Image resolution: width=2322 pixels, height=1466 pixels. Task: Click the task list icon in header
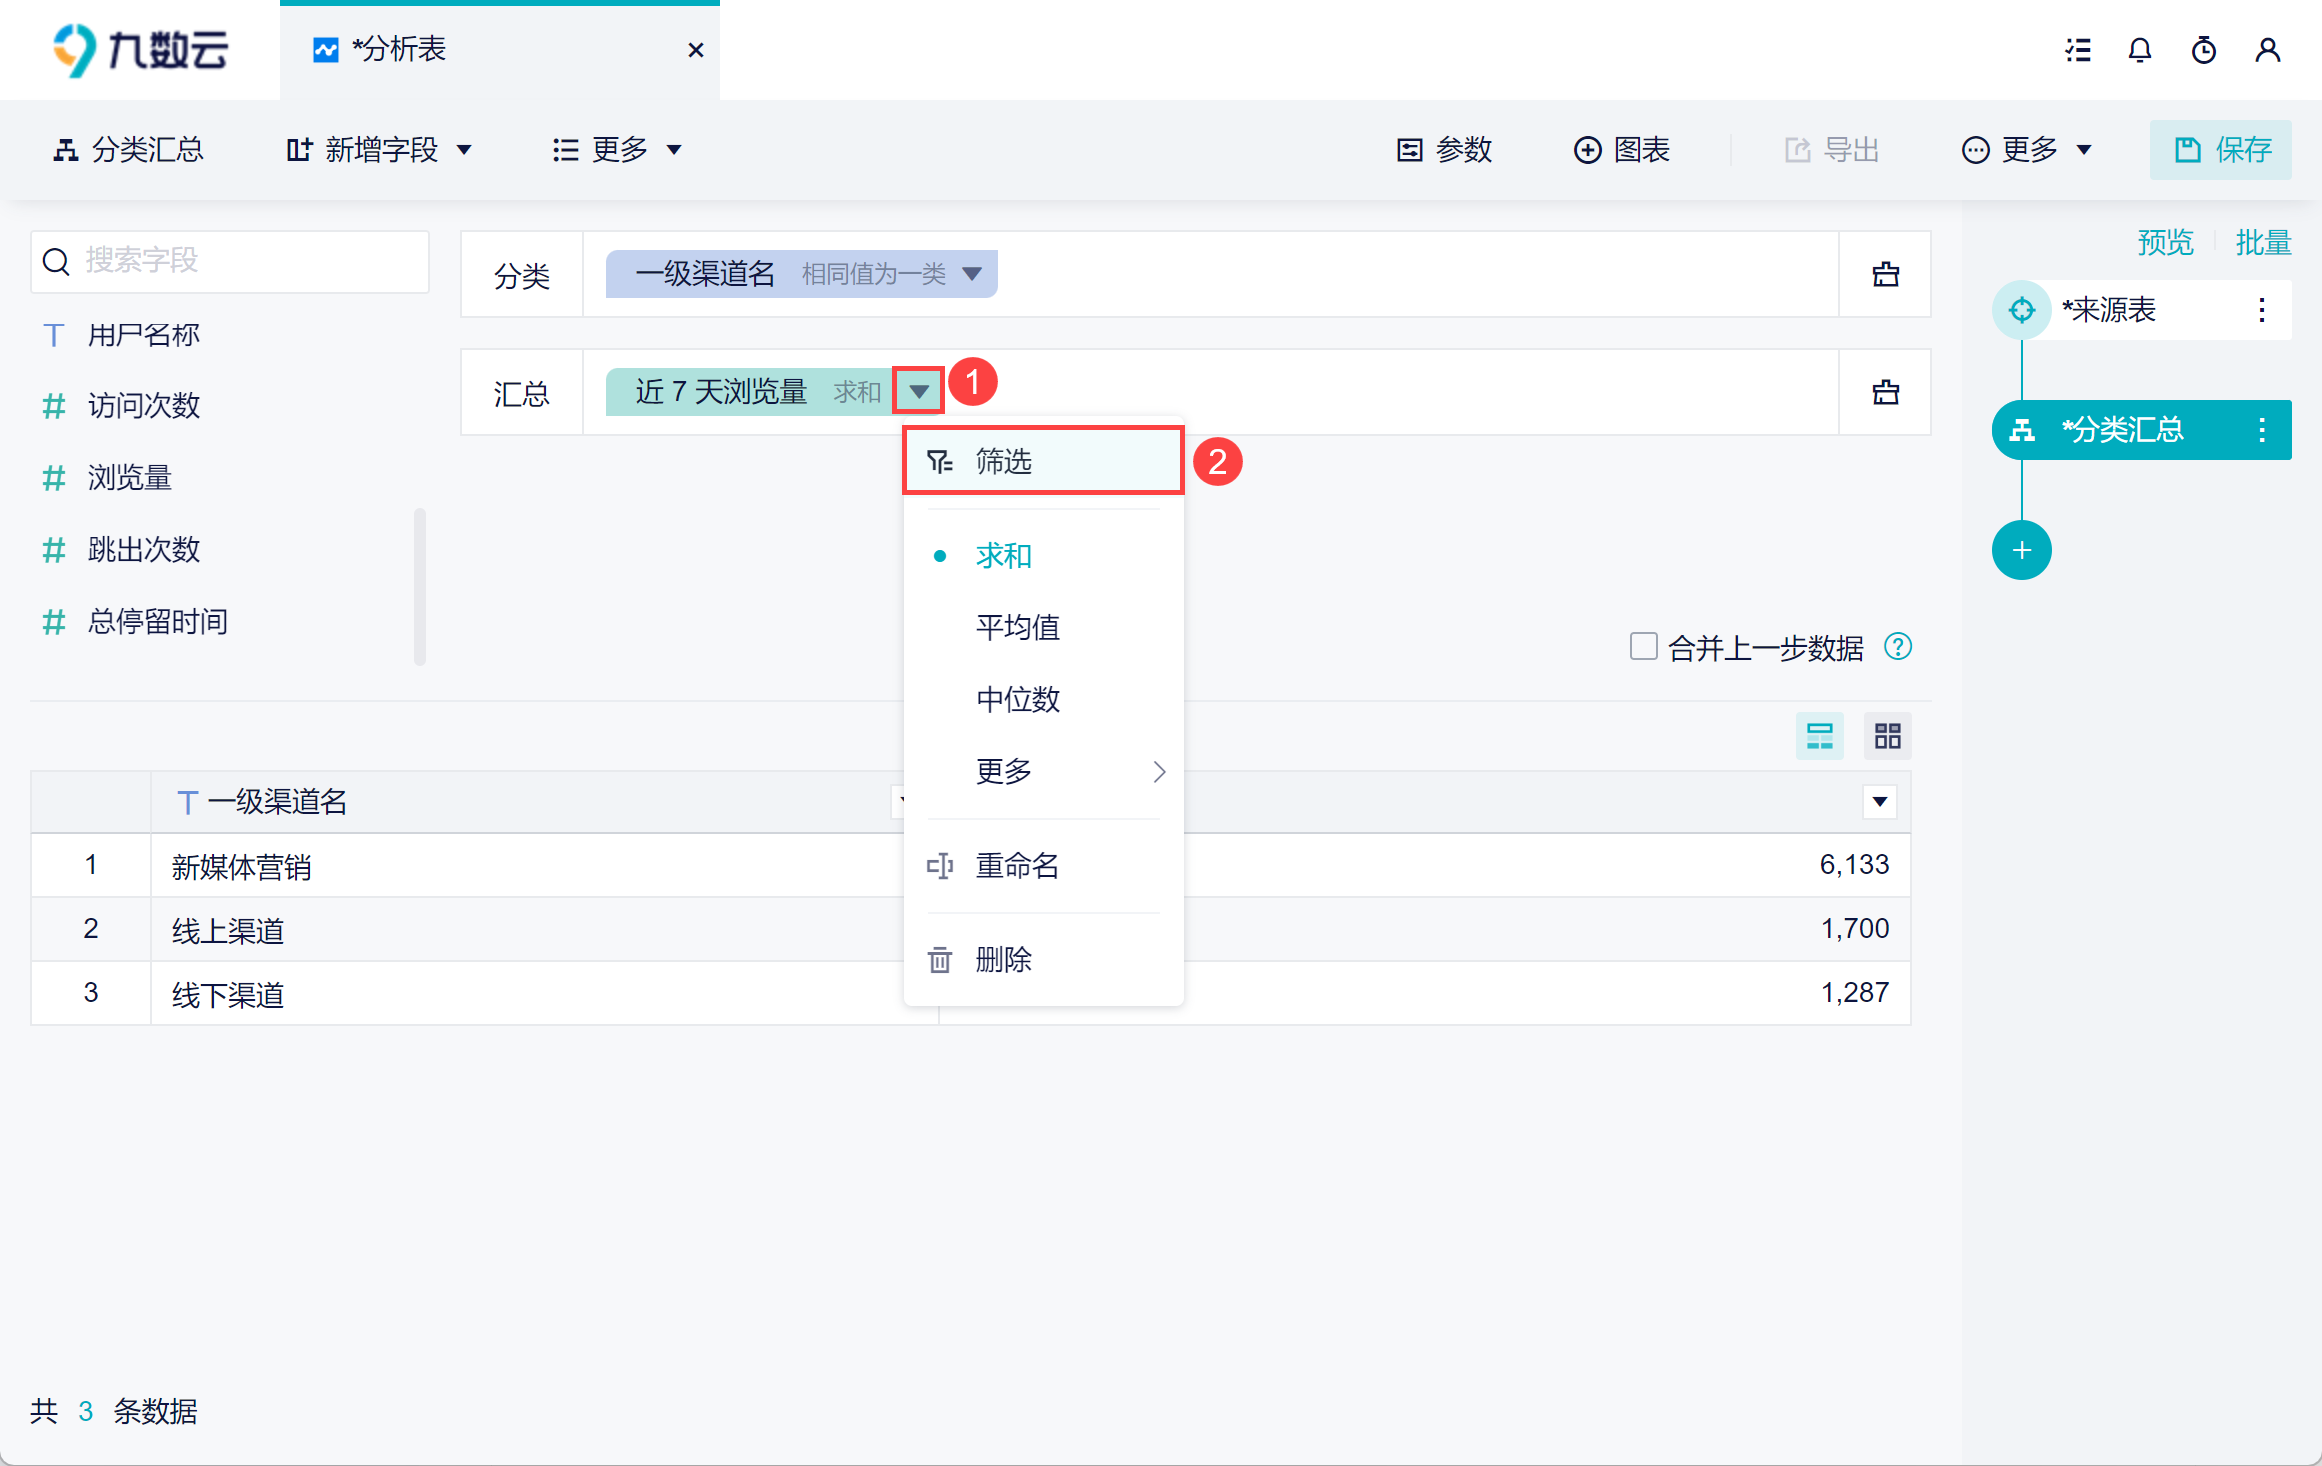(2078, 50)
